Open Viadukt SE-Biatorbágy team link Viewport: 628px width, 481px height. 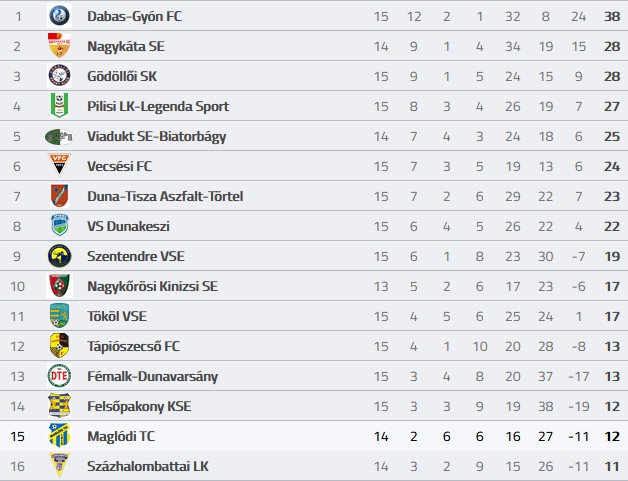(157, 136)
